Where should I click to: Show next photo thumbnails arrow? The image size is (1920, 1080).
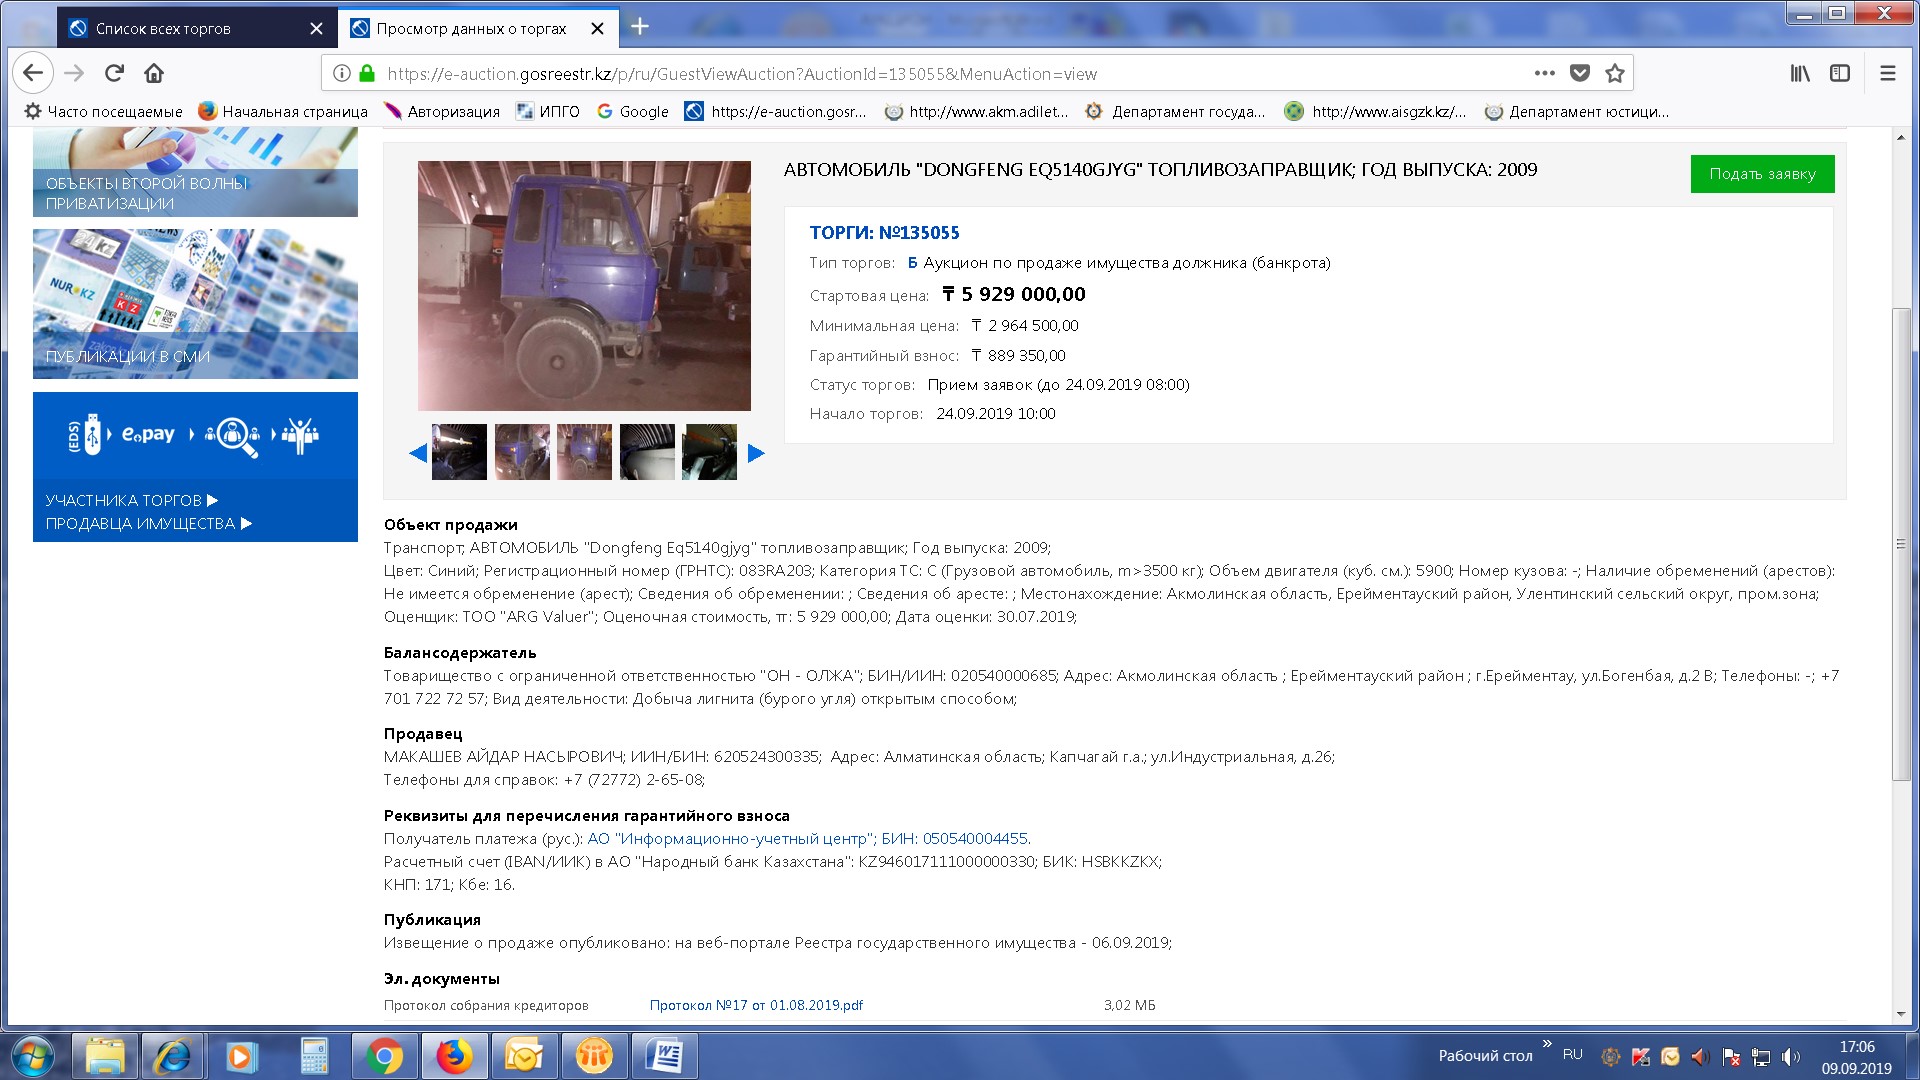[756, 453]
